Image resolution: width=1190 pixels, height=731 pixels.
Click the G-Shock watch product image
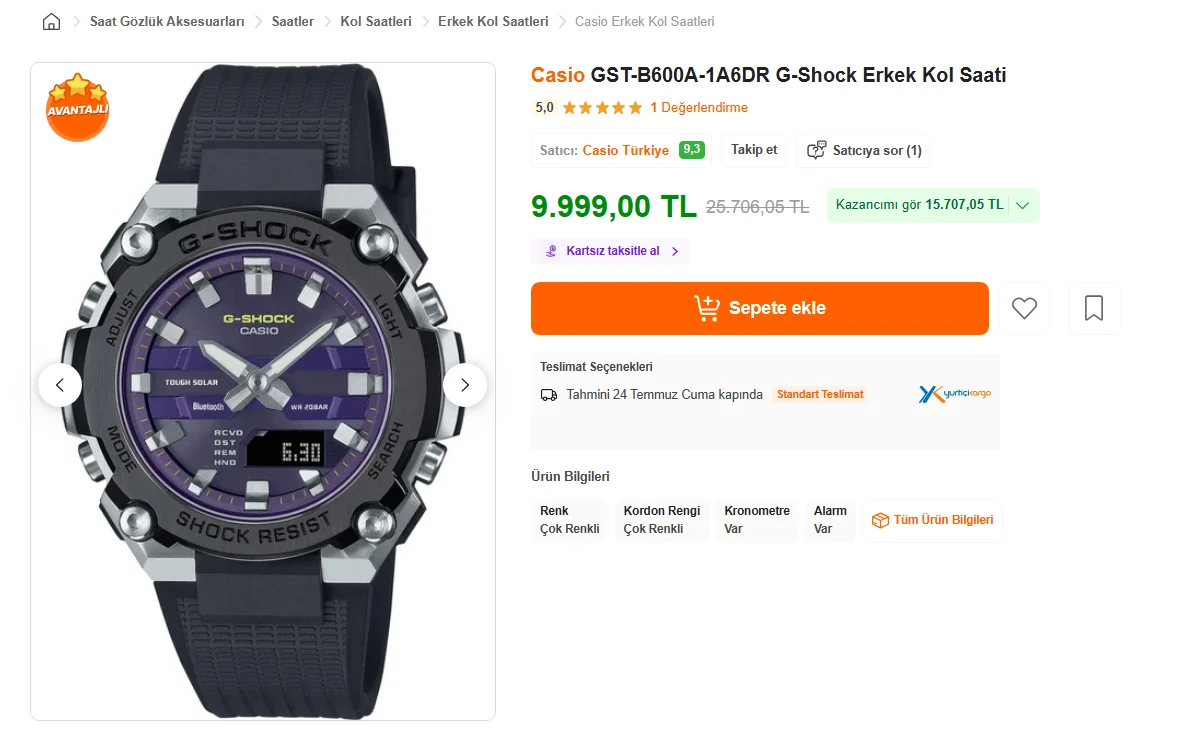point(263,391)
